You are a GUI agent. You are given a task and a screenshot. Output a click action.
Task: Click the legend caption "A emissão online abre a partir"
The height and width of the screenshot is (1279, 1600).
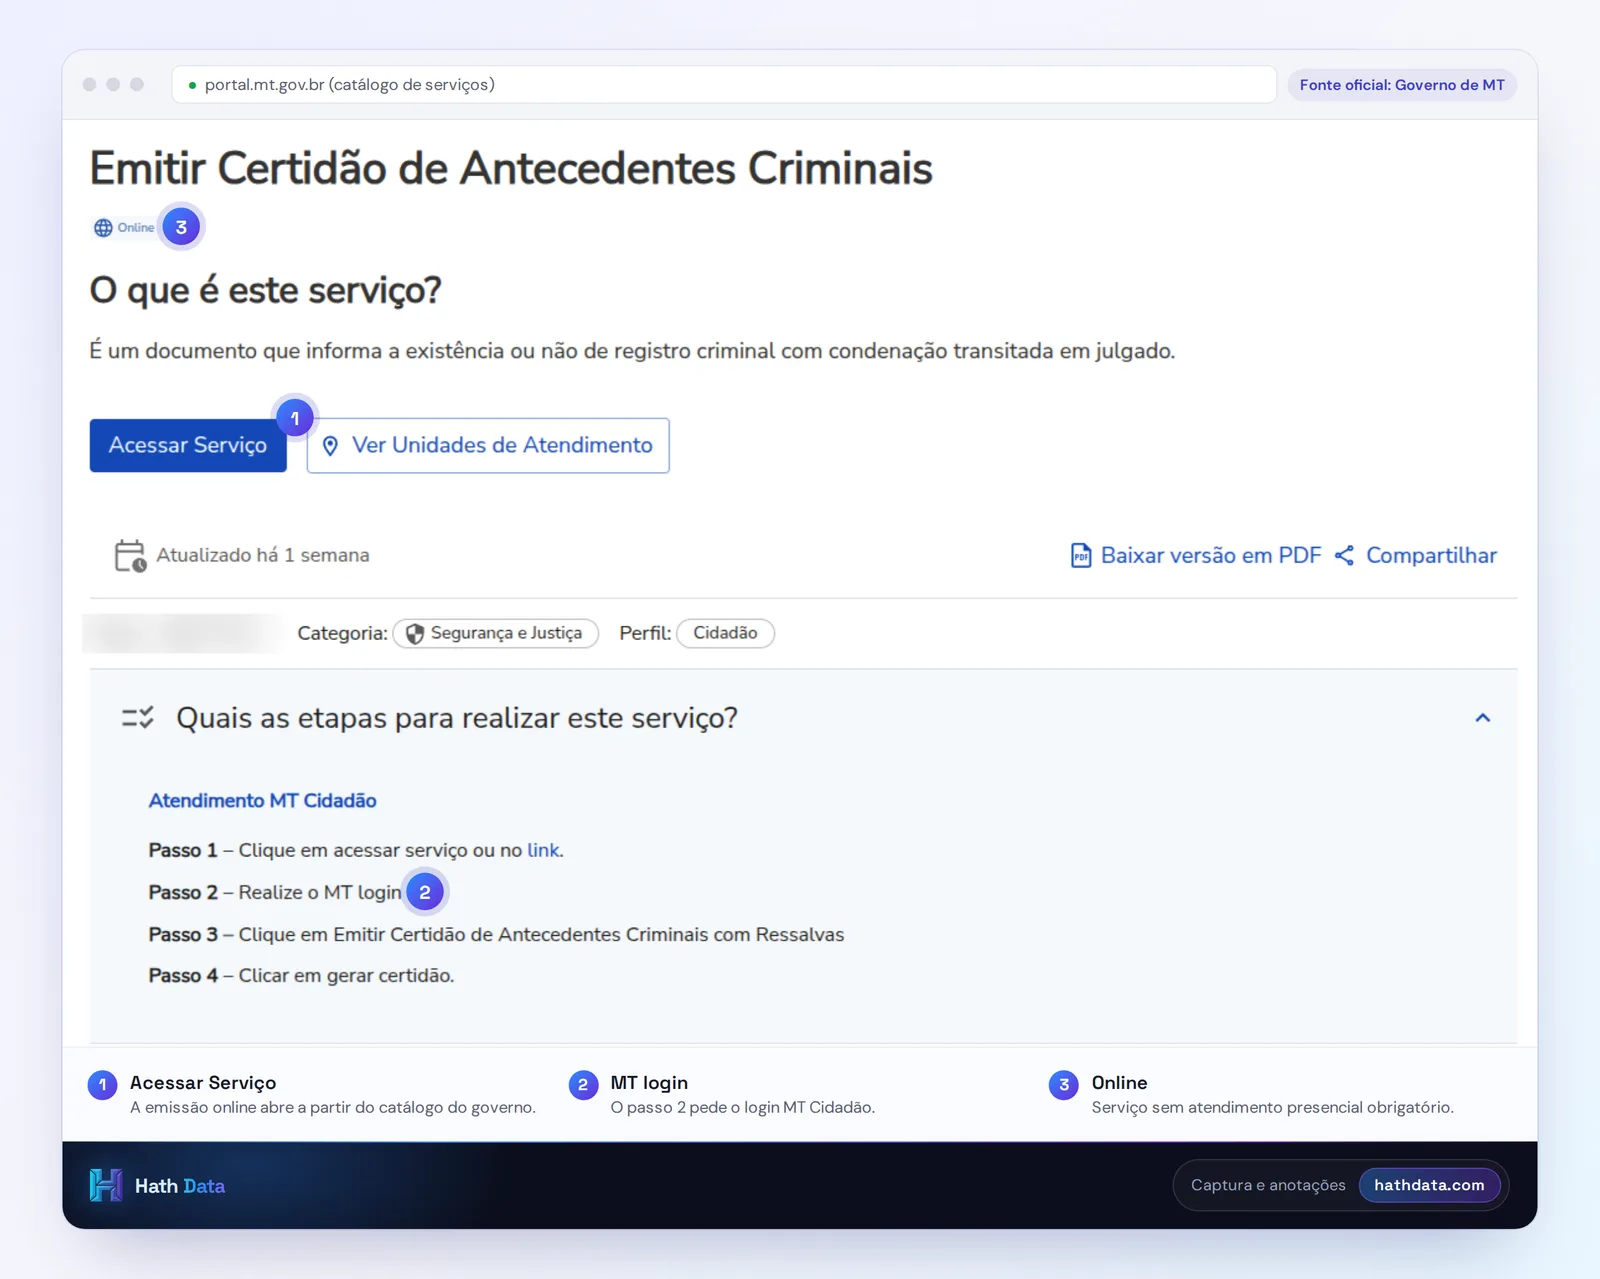pyautogui.click(x=333, y=1108)
